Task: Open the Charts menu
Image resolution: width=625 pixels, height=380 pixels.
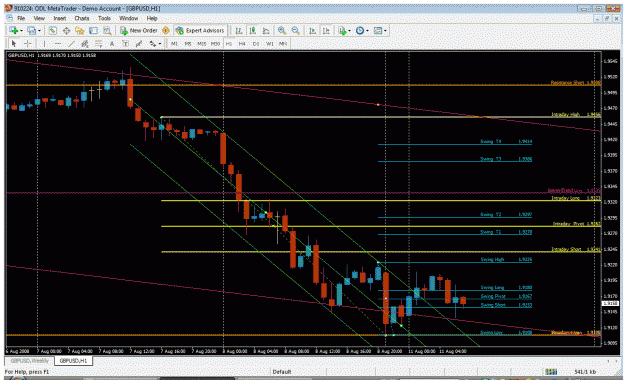Action: coord(82,18)
